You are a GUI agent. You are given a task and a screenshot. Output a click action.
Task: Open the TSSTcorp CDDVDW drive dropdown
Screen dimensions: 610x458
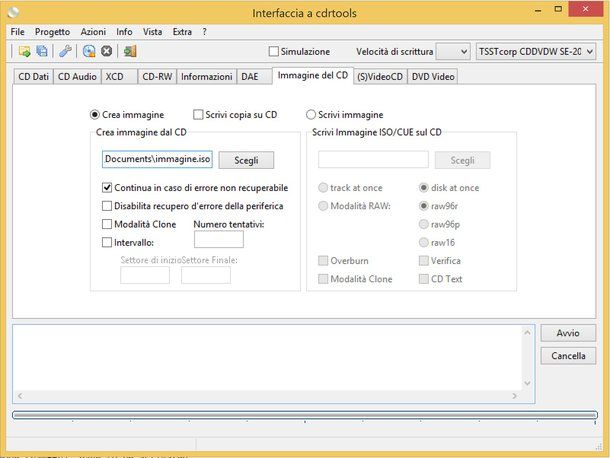536,51
